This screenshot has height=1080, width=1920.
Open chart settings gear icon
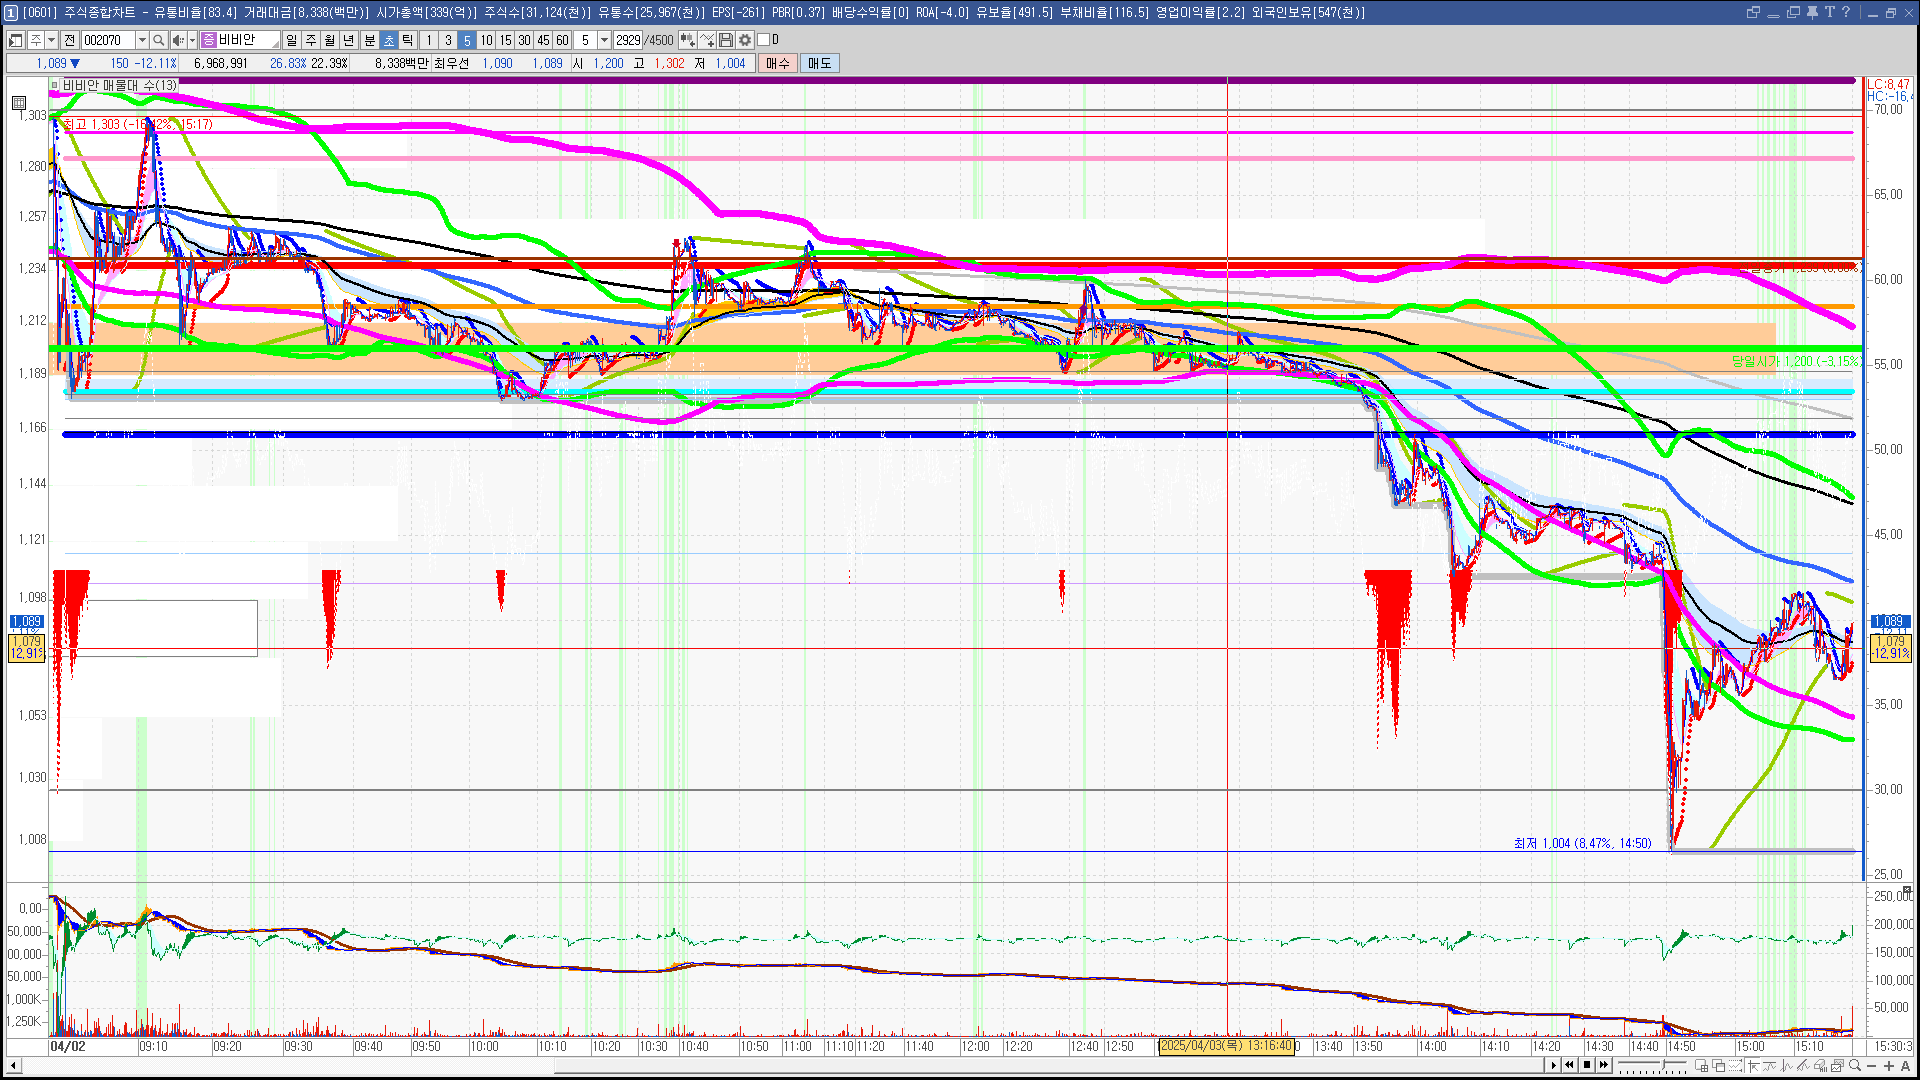point(745,40)
